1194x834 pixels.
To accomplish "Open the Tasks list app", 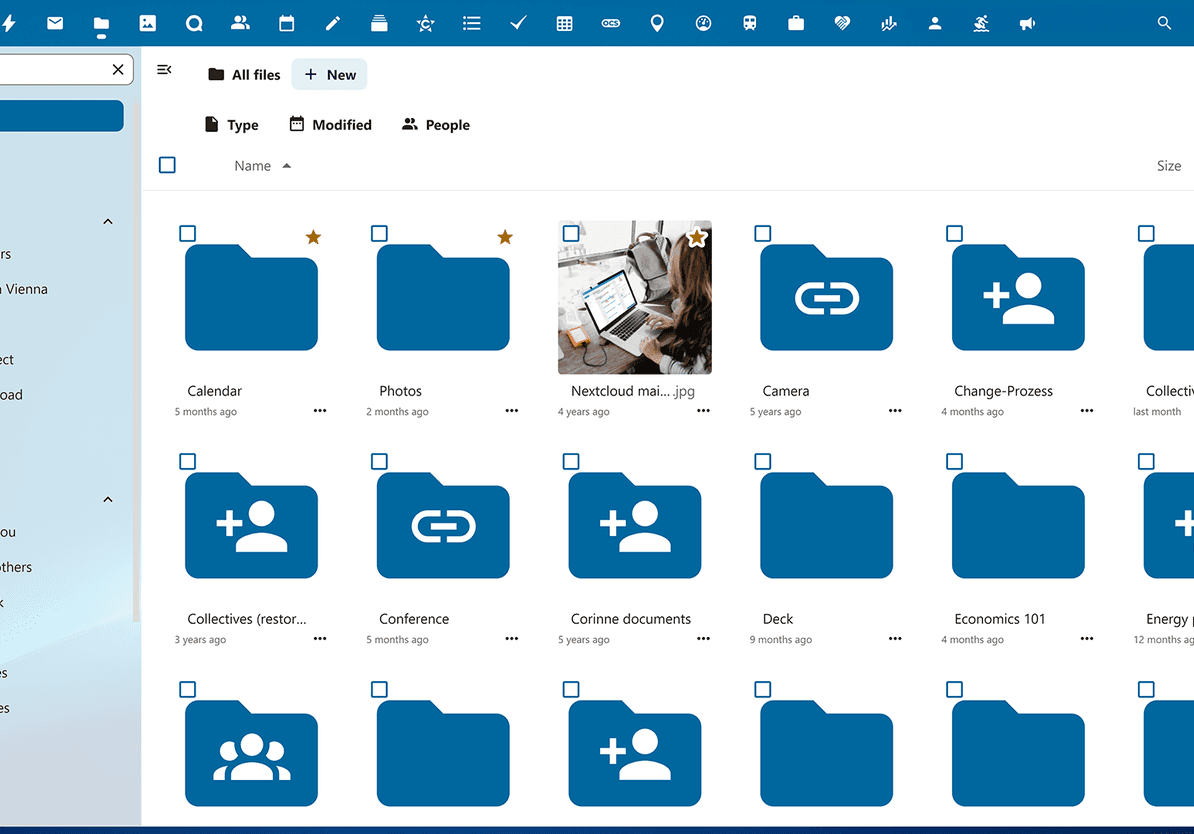I will coord(472,24).
